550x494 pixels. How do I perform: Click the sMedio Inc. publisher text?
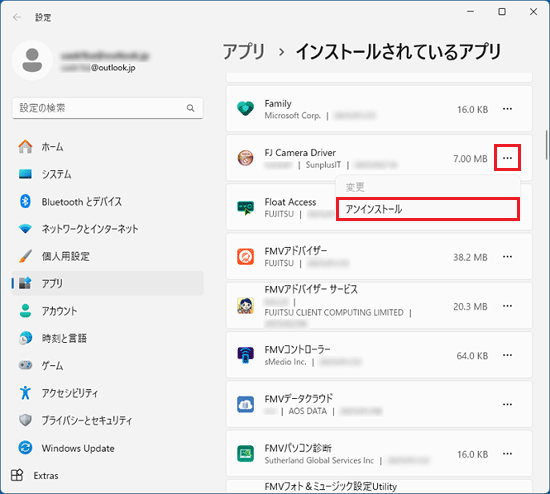285,362
